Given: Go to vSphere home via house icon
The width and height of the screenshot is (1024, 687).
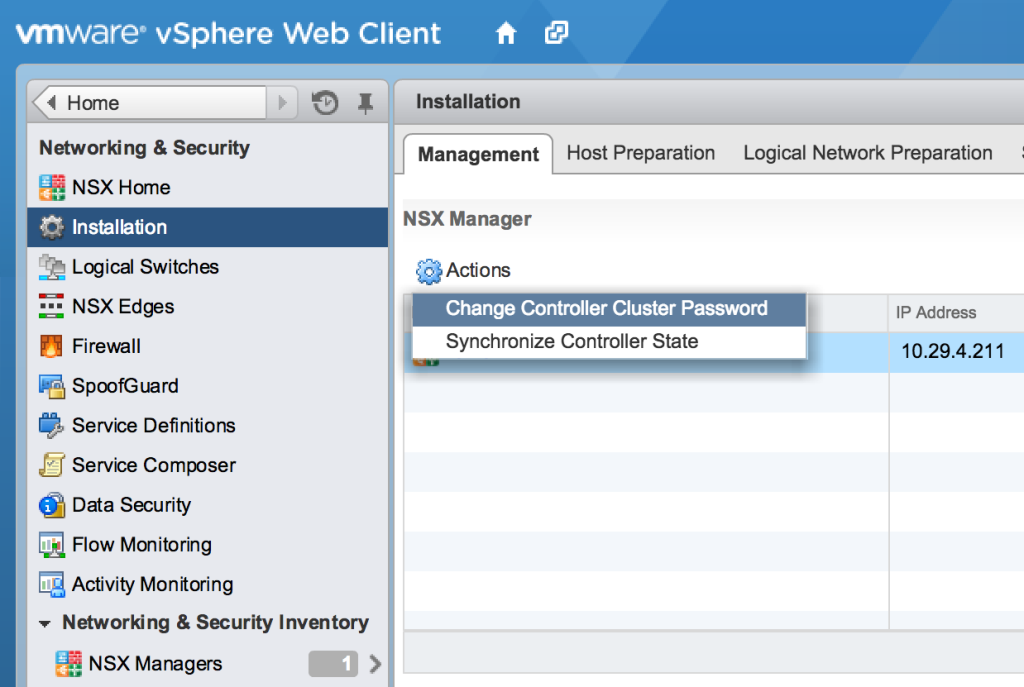Looking at the screenshot, I should pyautogui.click(x=505, y=33).
